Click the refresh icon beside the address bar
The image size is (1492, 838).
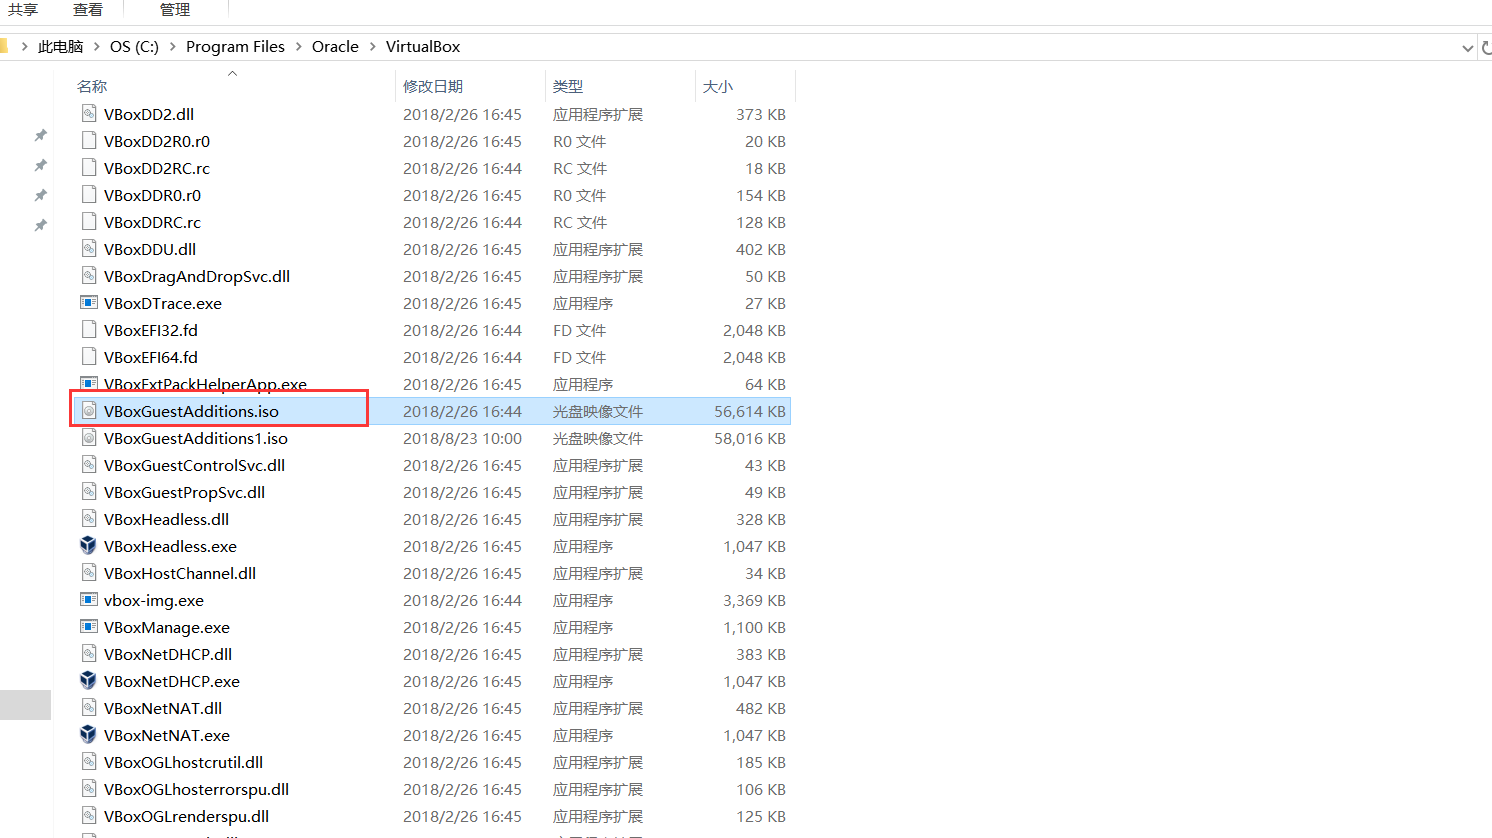coord(1486,47)
